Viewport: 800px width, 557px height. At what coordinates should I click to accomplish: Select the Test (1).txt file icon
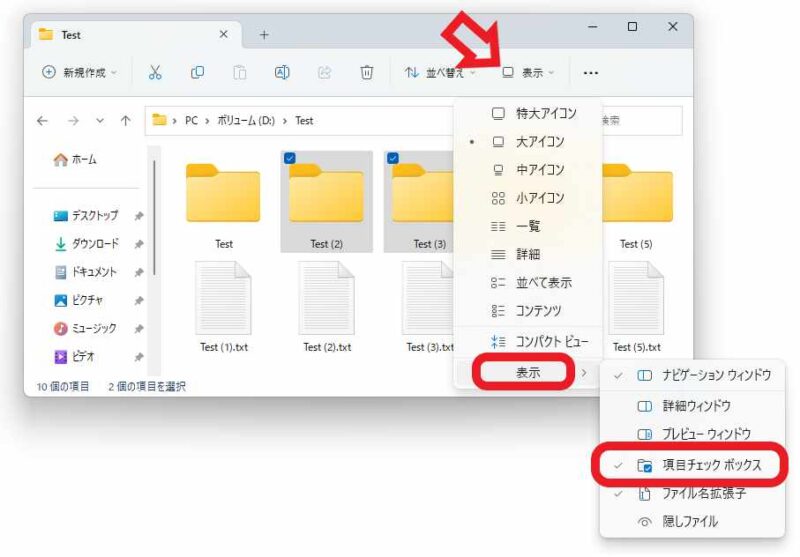coord(223,298)
